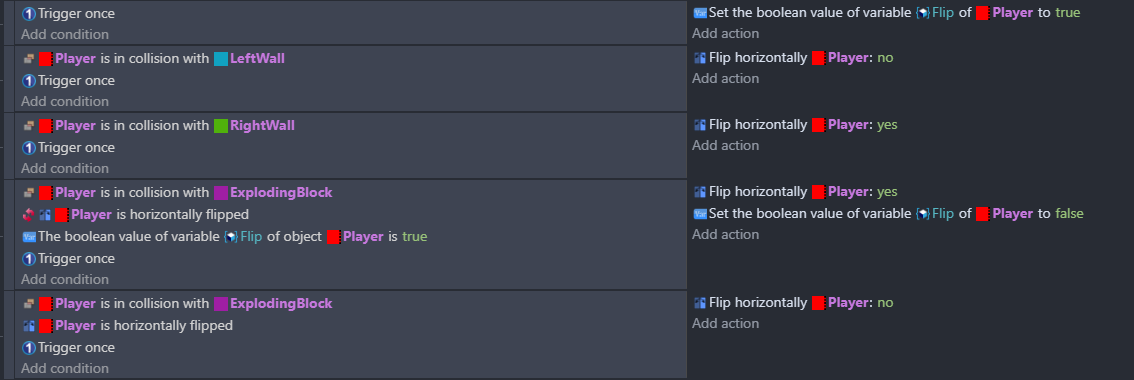This screenshot has width=1134, height=380.
Task: Click the green RightWall object icon
Action: 221,125
